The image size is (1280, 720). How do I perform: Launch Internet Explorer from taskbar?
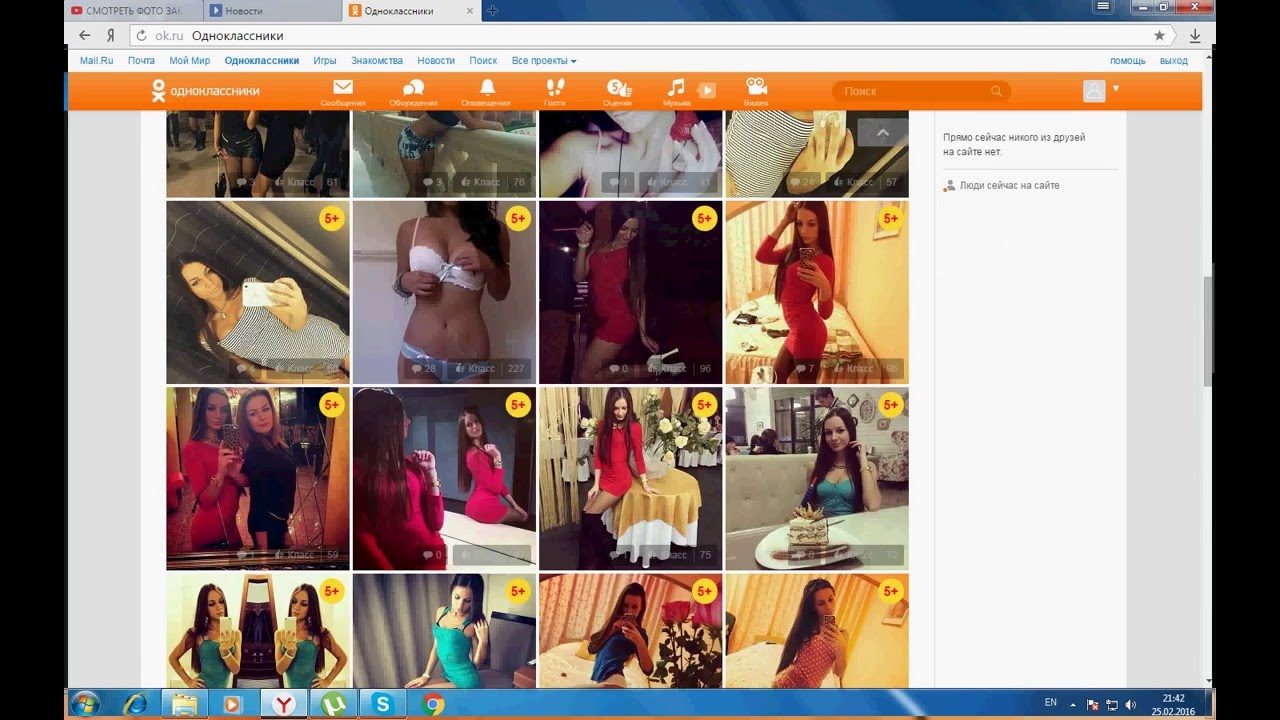click(x=134, y=704)
